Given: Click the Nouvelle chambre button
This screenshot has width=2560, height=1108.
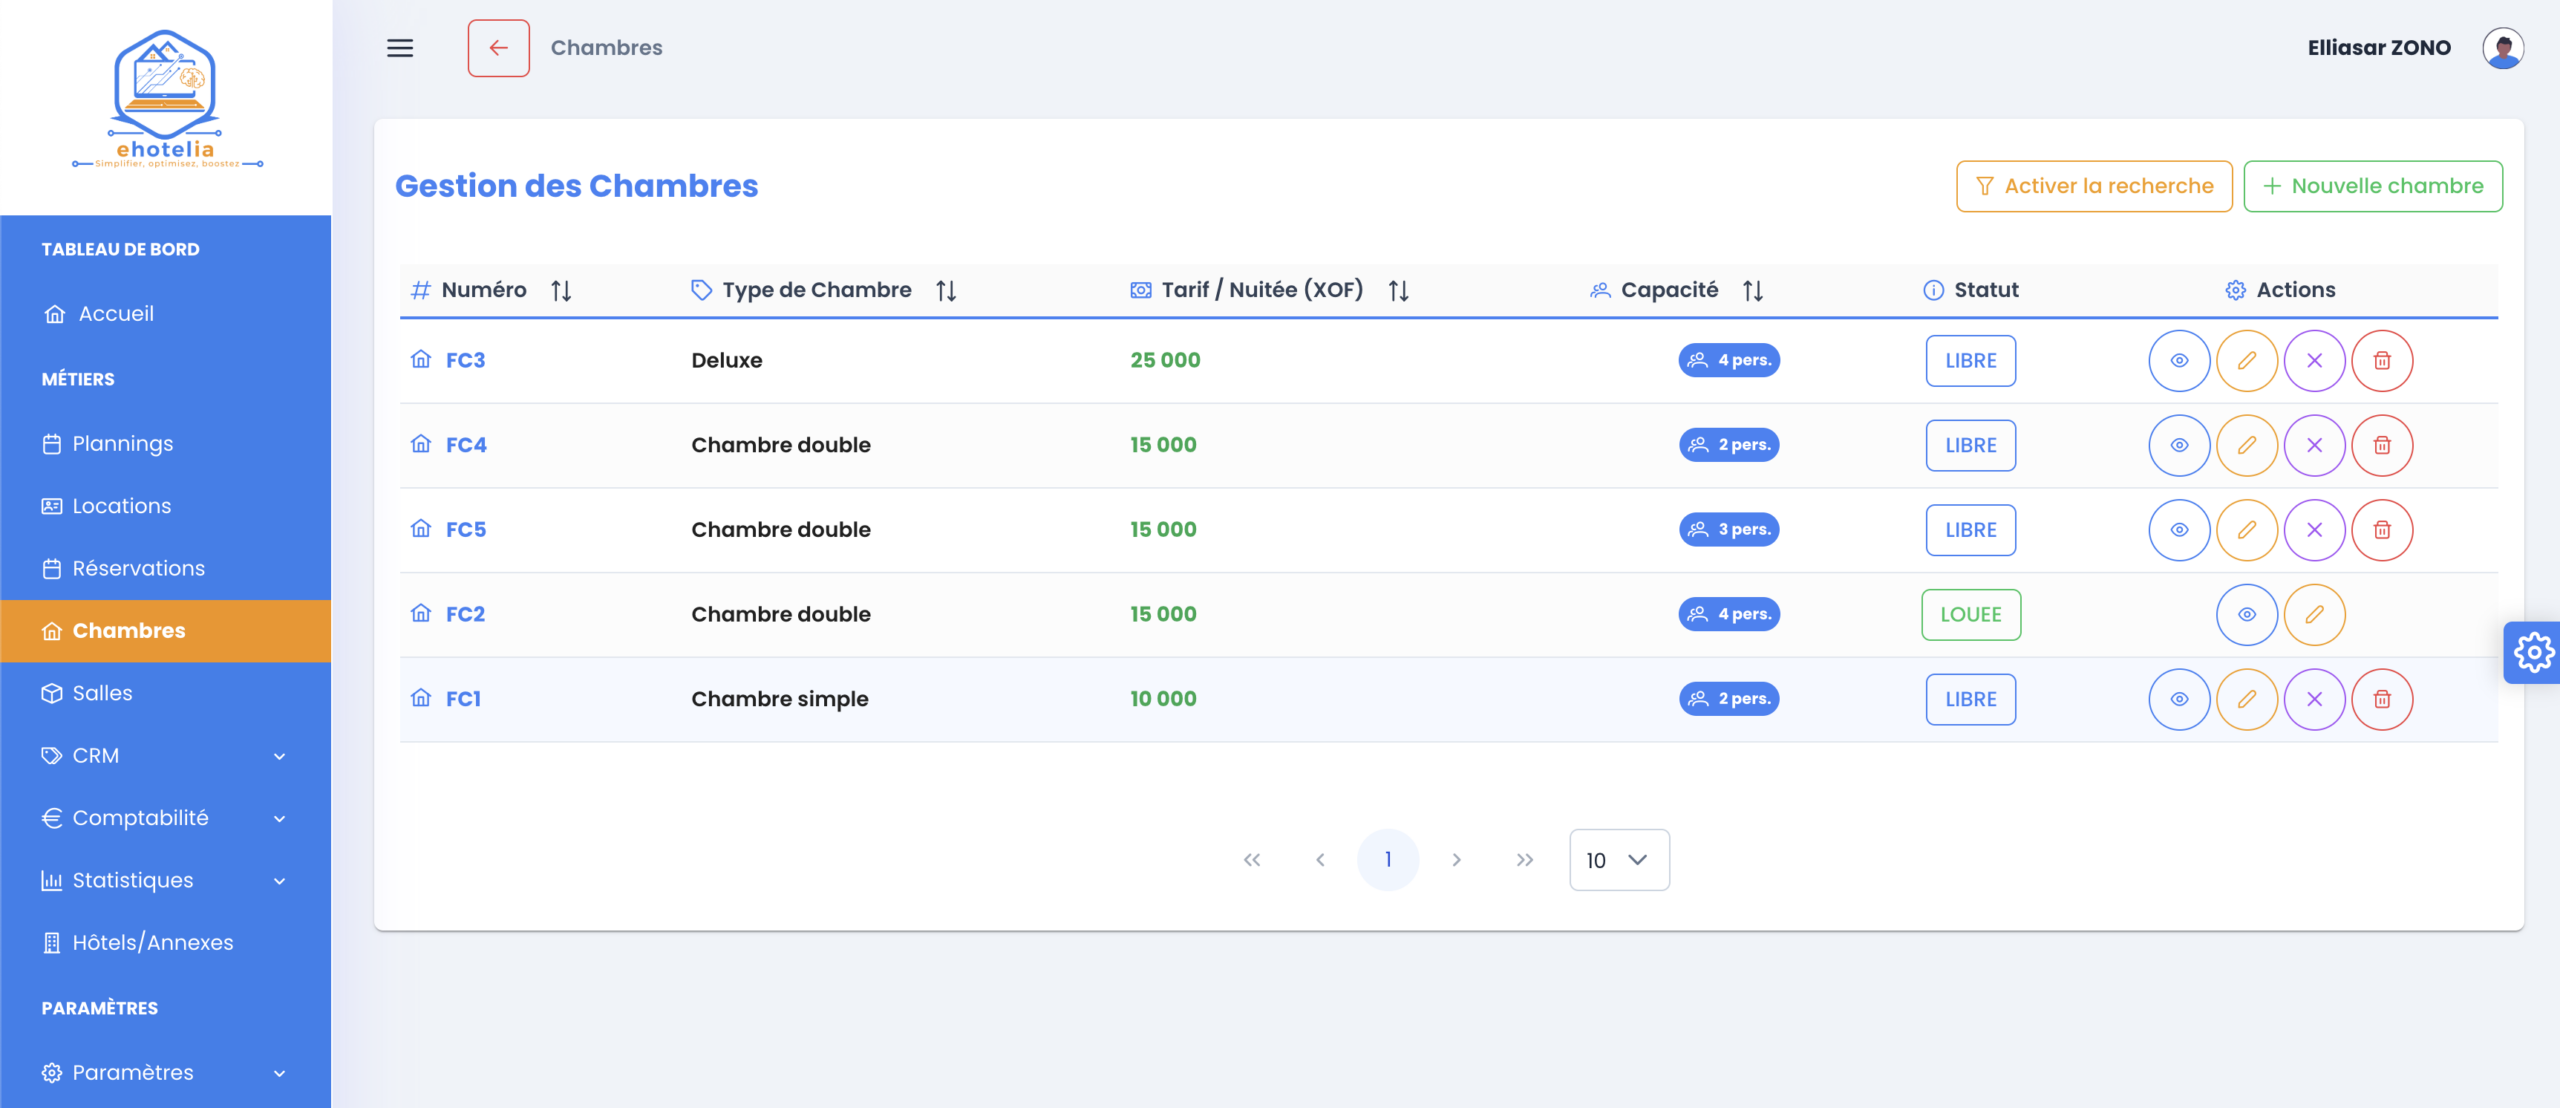Looking at the screenshot, I should (x=2372, y=186).
